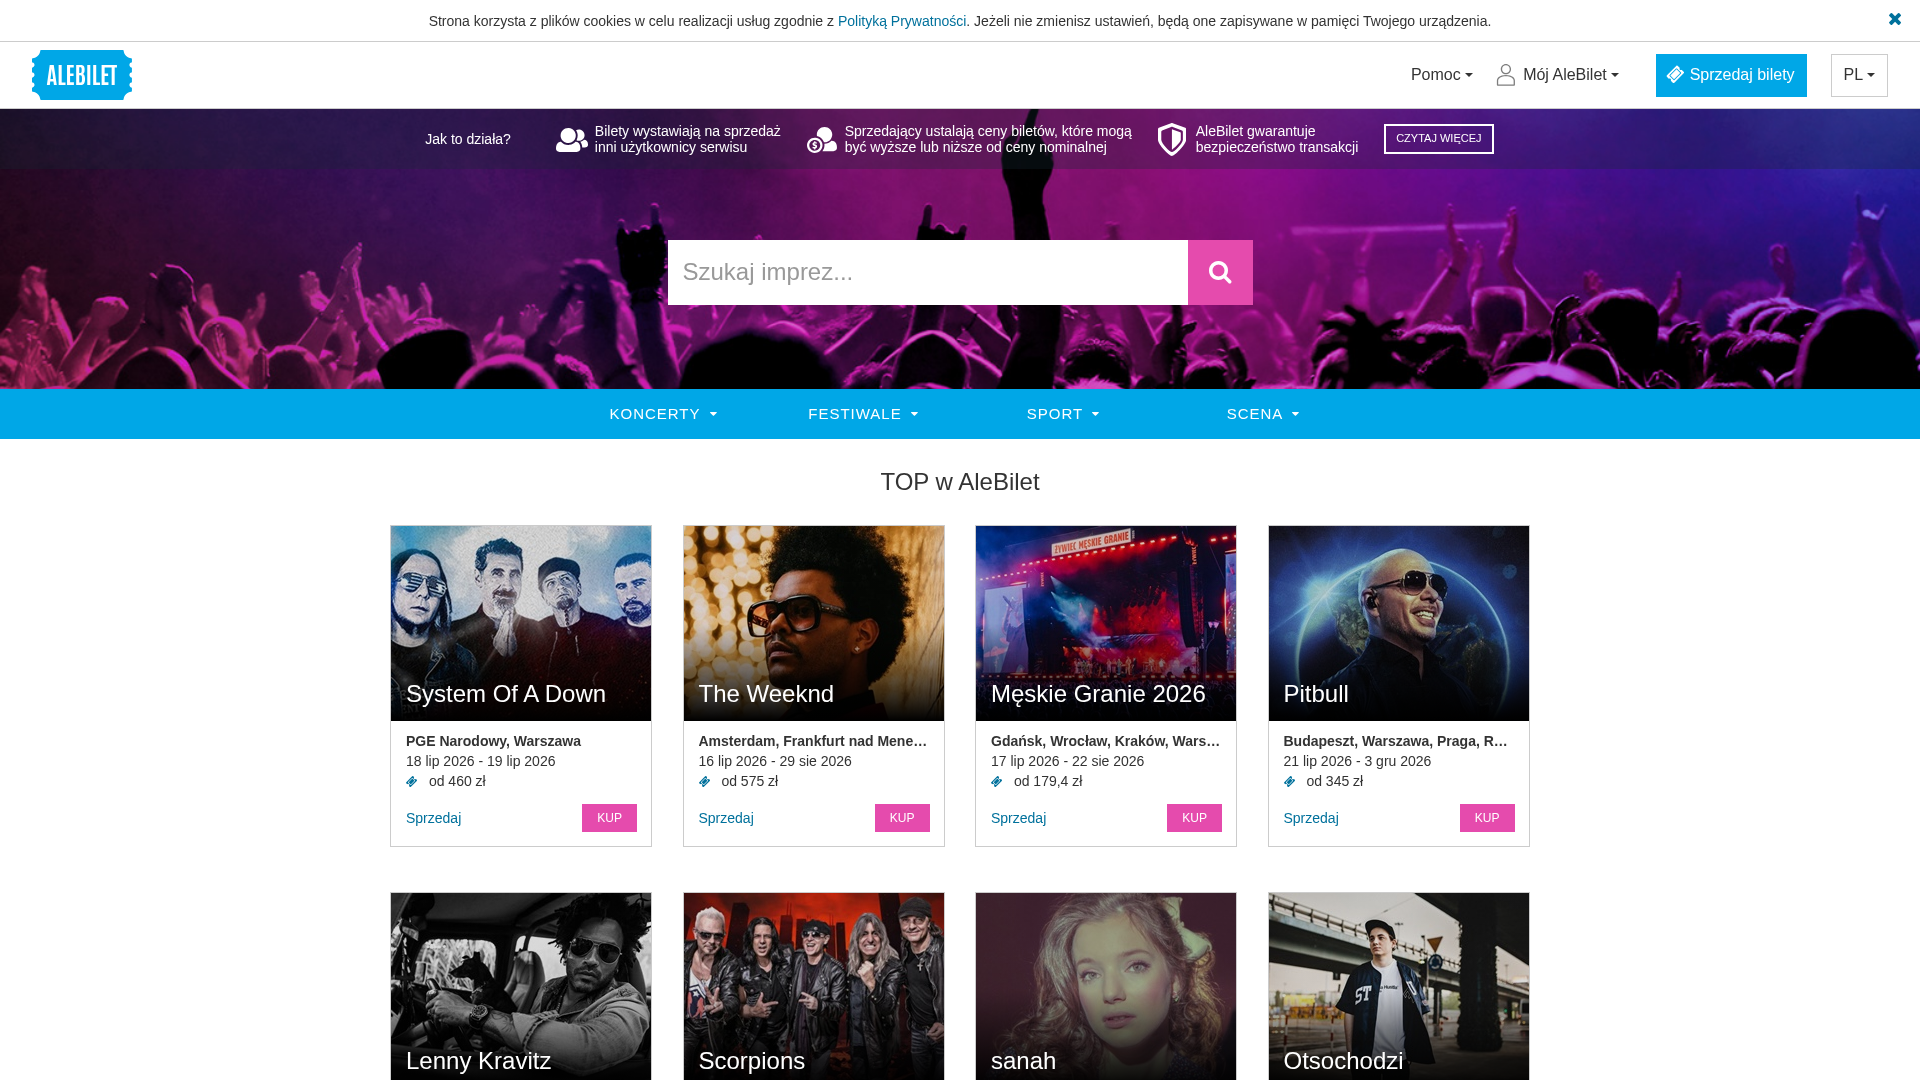Click the 'Jak to działa?' text

click(x=468, y=139)
